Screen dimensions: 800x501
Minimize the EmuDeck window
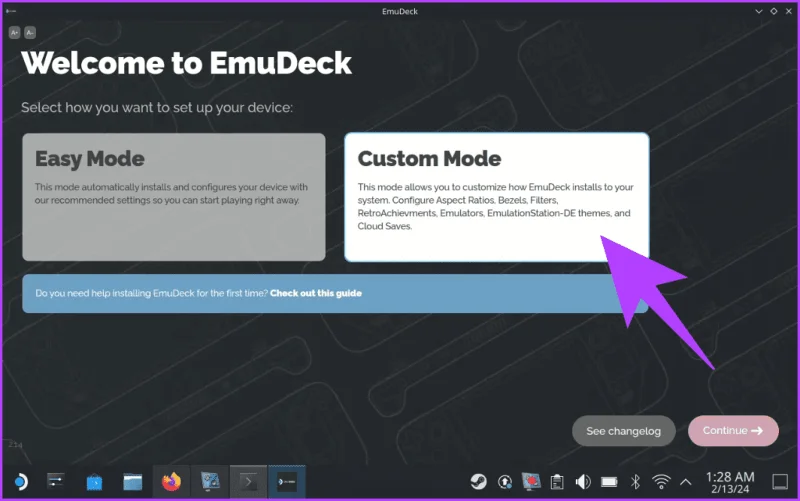click(759, 11)
